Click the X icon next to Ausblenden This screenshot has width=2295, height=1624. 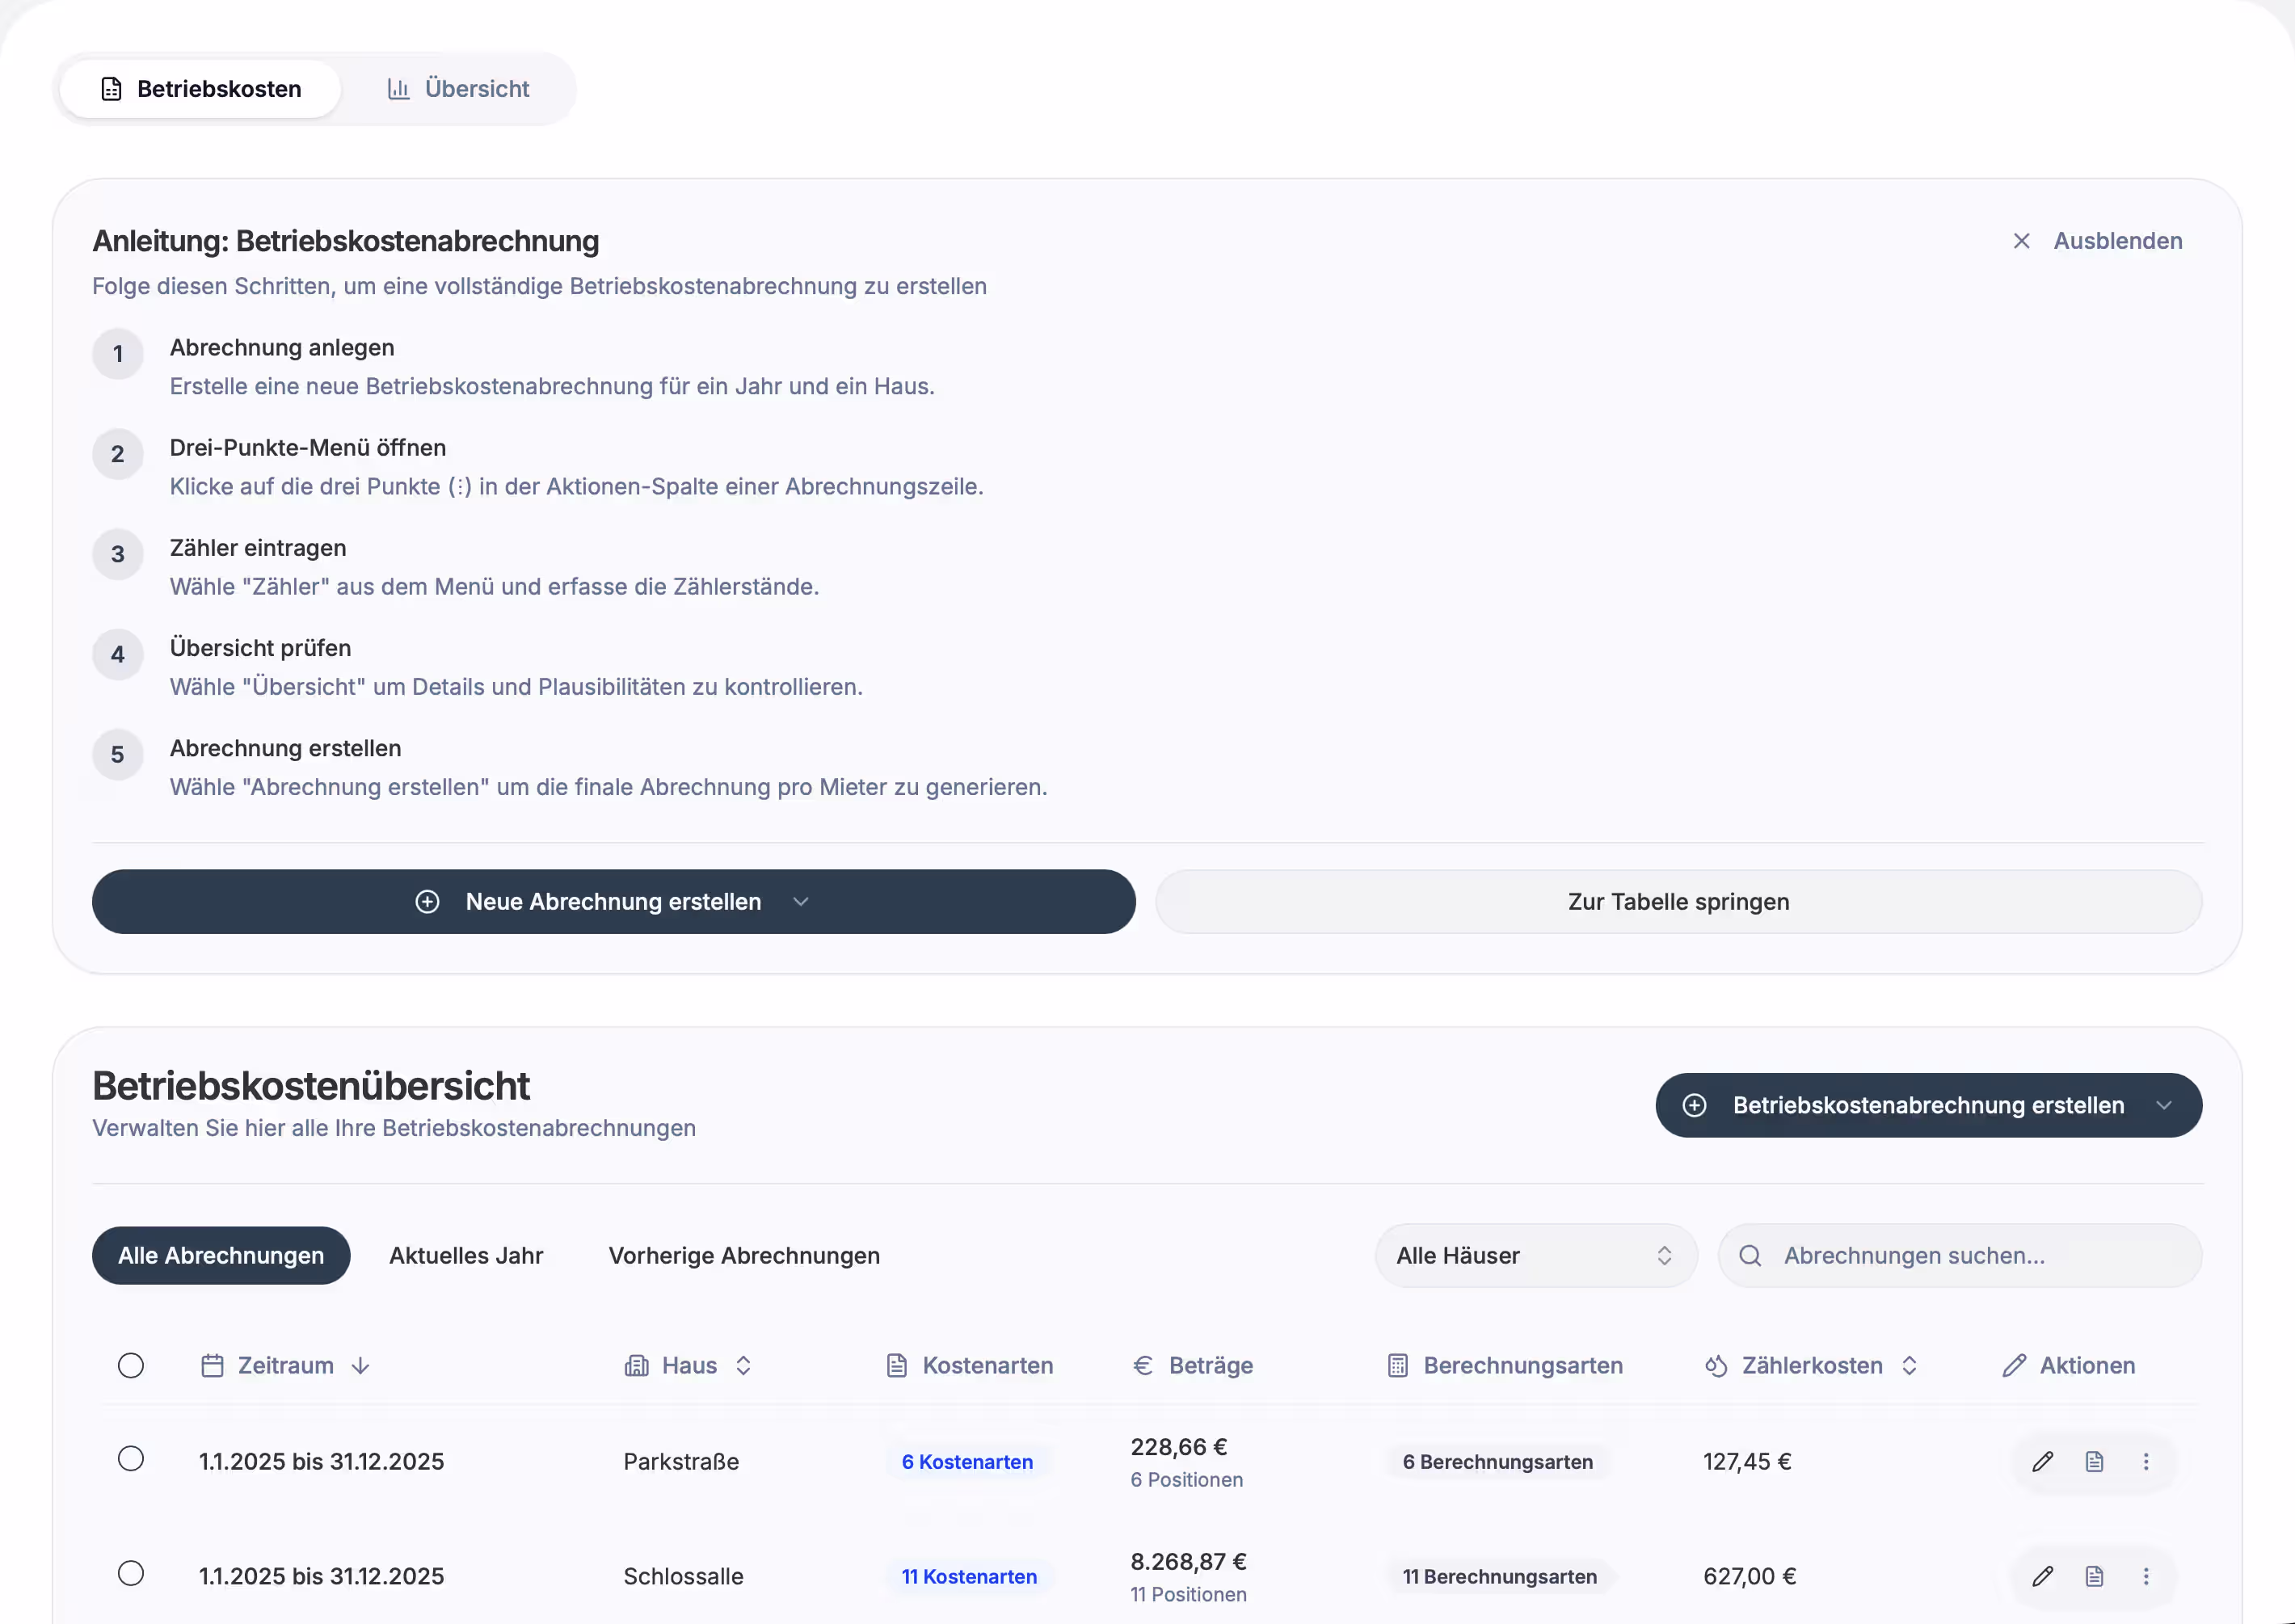(2021, 241)
